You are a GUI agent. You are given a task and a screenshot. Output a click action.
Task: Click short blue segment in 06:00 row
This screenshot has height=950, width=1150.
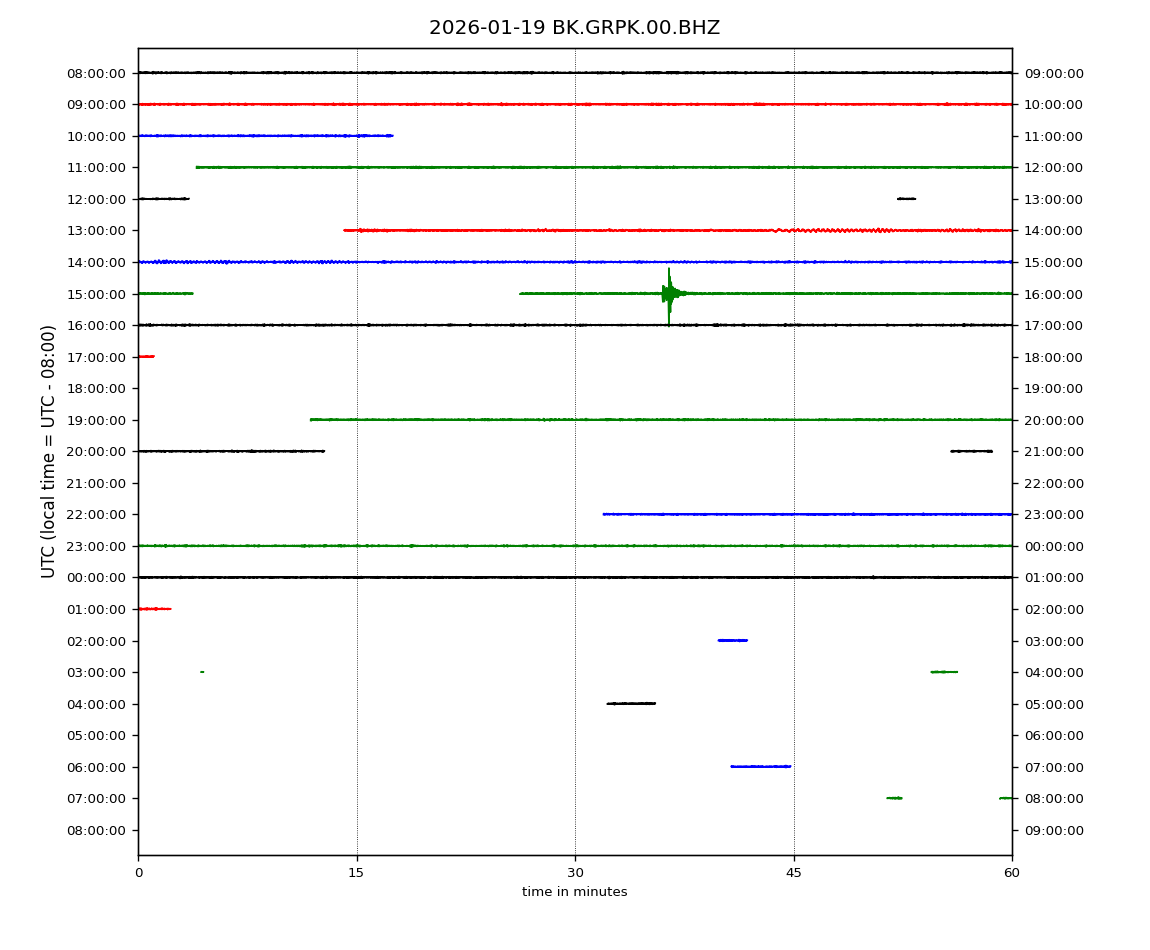[x=760, y=766]
